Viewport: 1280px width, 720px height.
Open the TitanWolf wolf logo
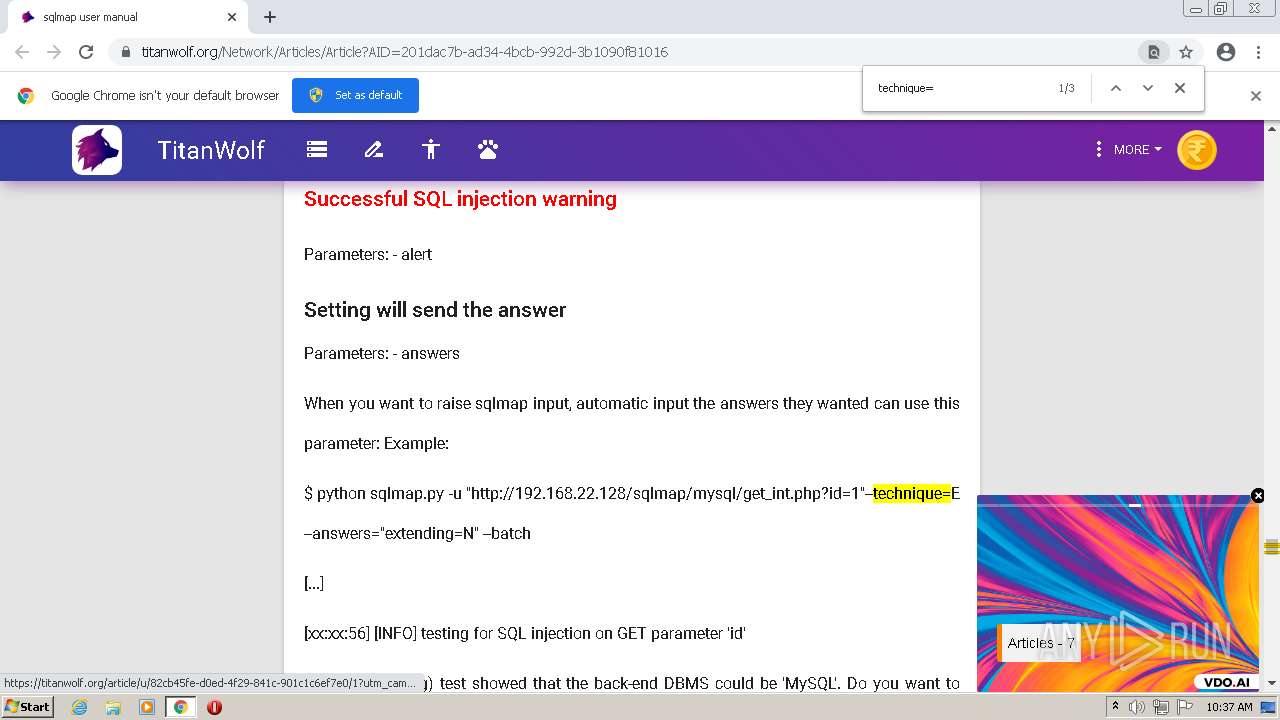pyautogui.click(x=97, y=150)
